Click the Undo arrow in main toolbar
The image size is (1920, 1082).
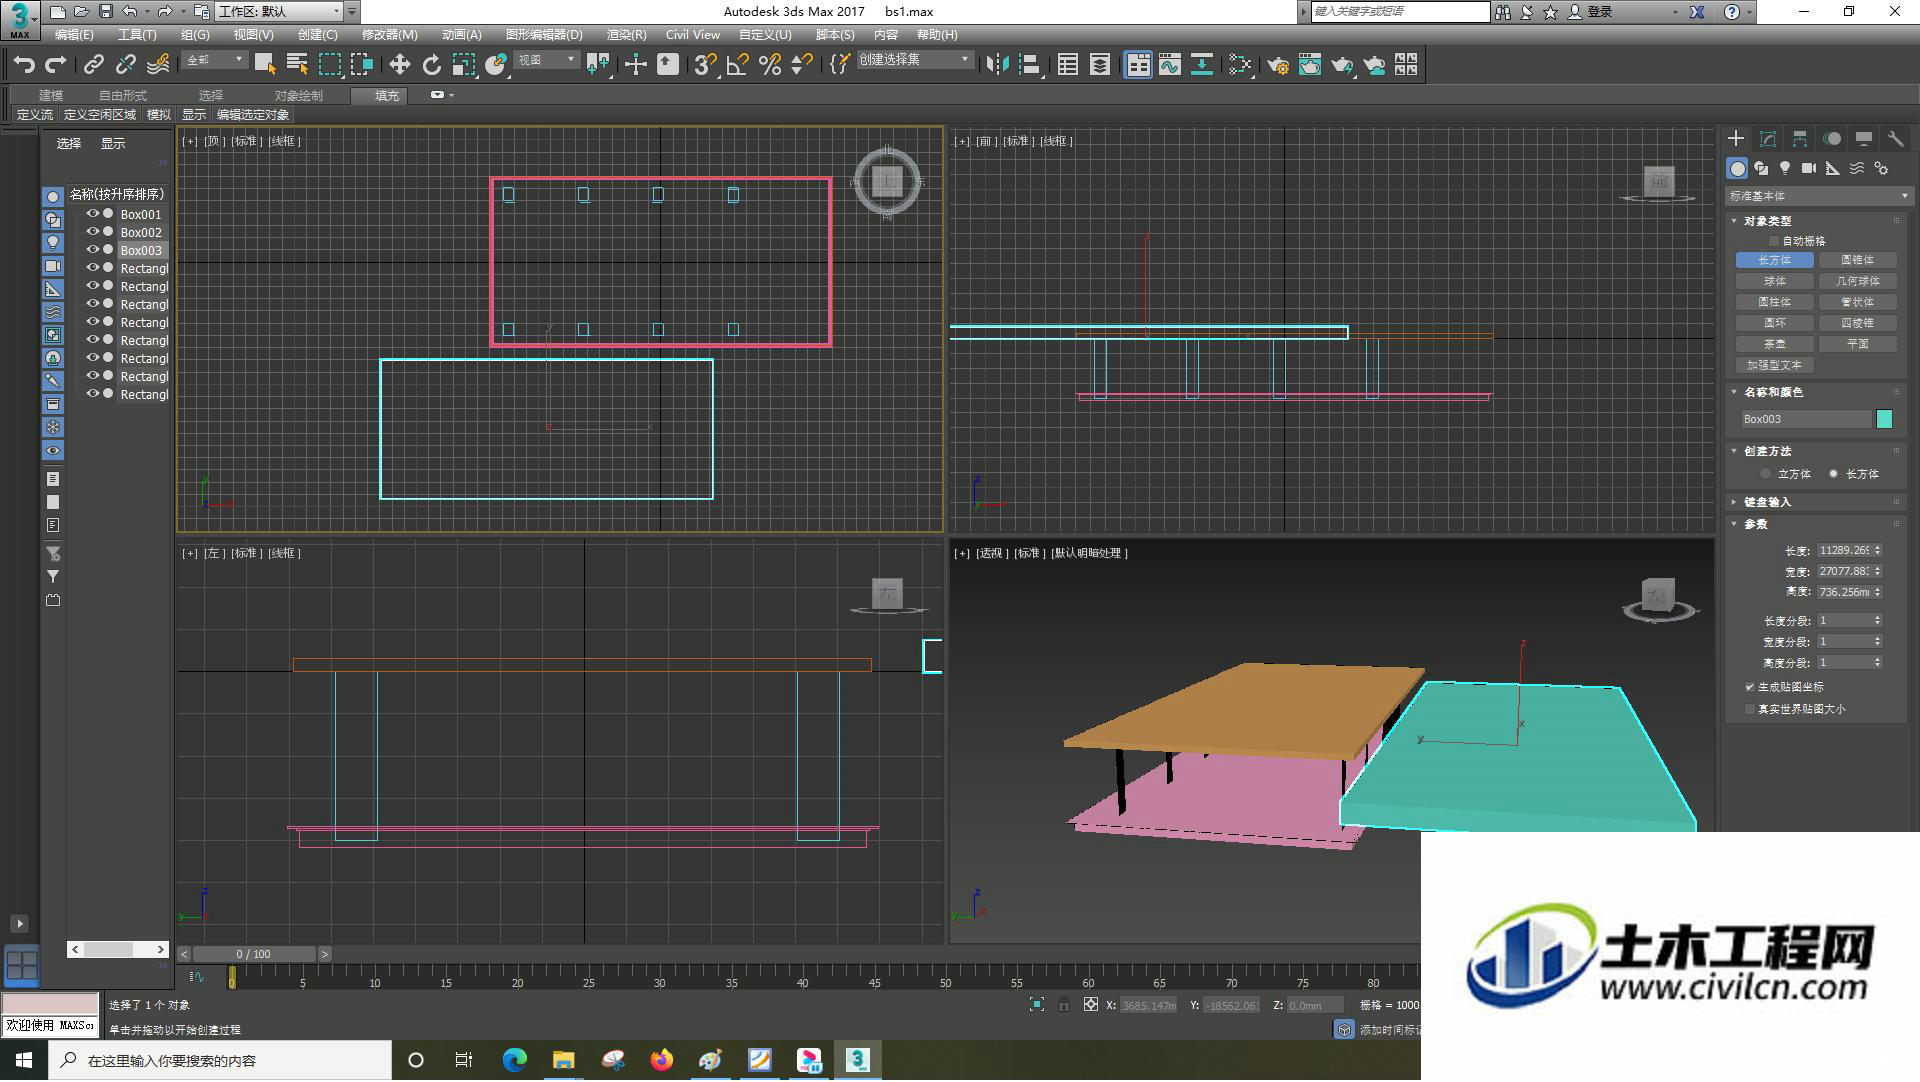[x=24, y=65]
